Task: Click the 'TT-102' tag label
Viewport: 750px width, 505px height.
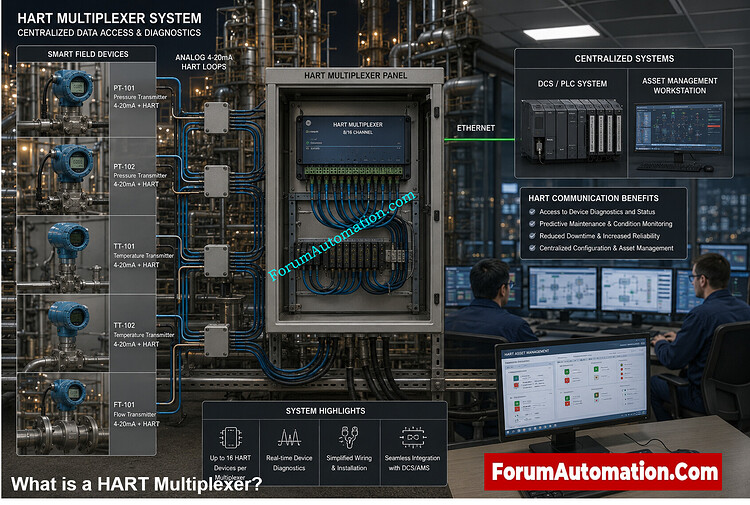Action: (x=124, y=325)
